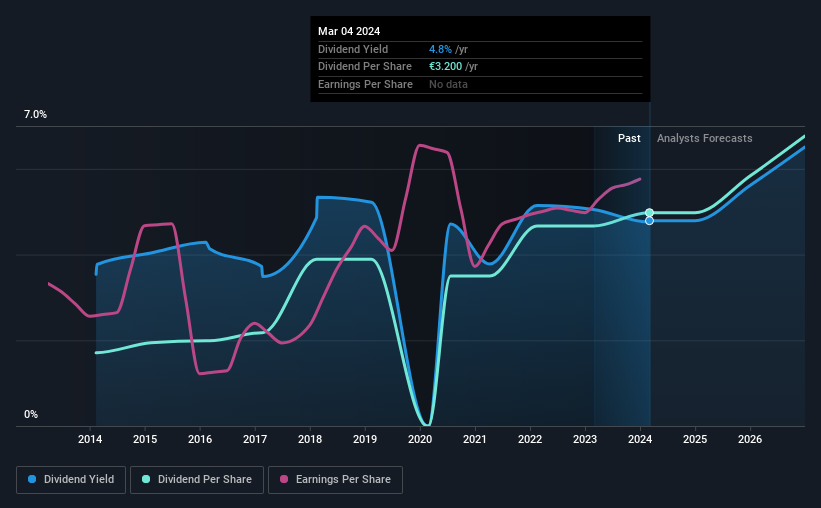The image size is (821, 508).
Task: Click the Mar 04 2024 tooltip date
Action: click(349, 31)
